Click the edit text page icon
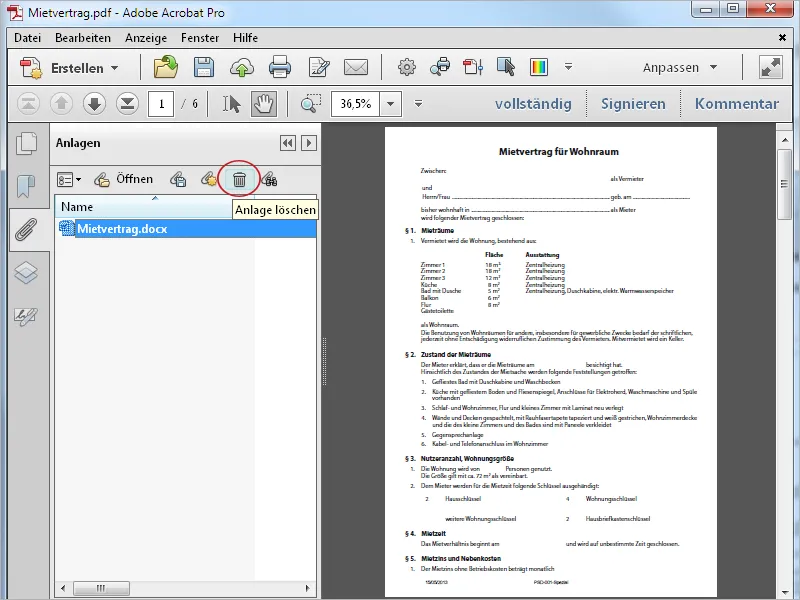Screen dimensions: 800x600 point(319,67)
